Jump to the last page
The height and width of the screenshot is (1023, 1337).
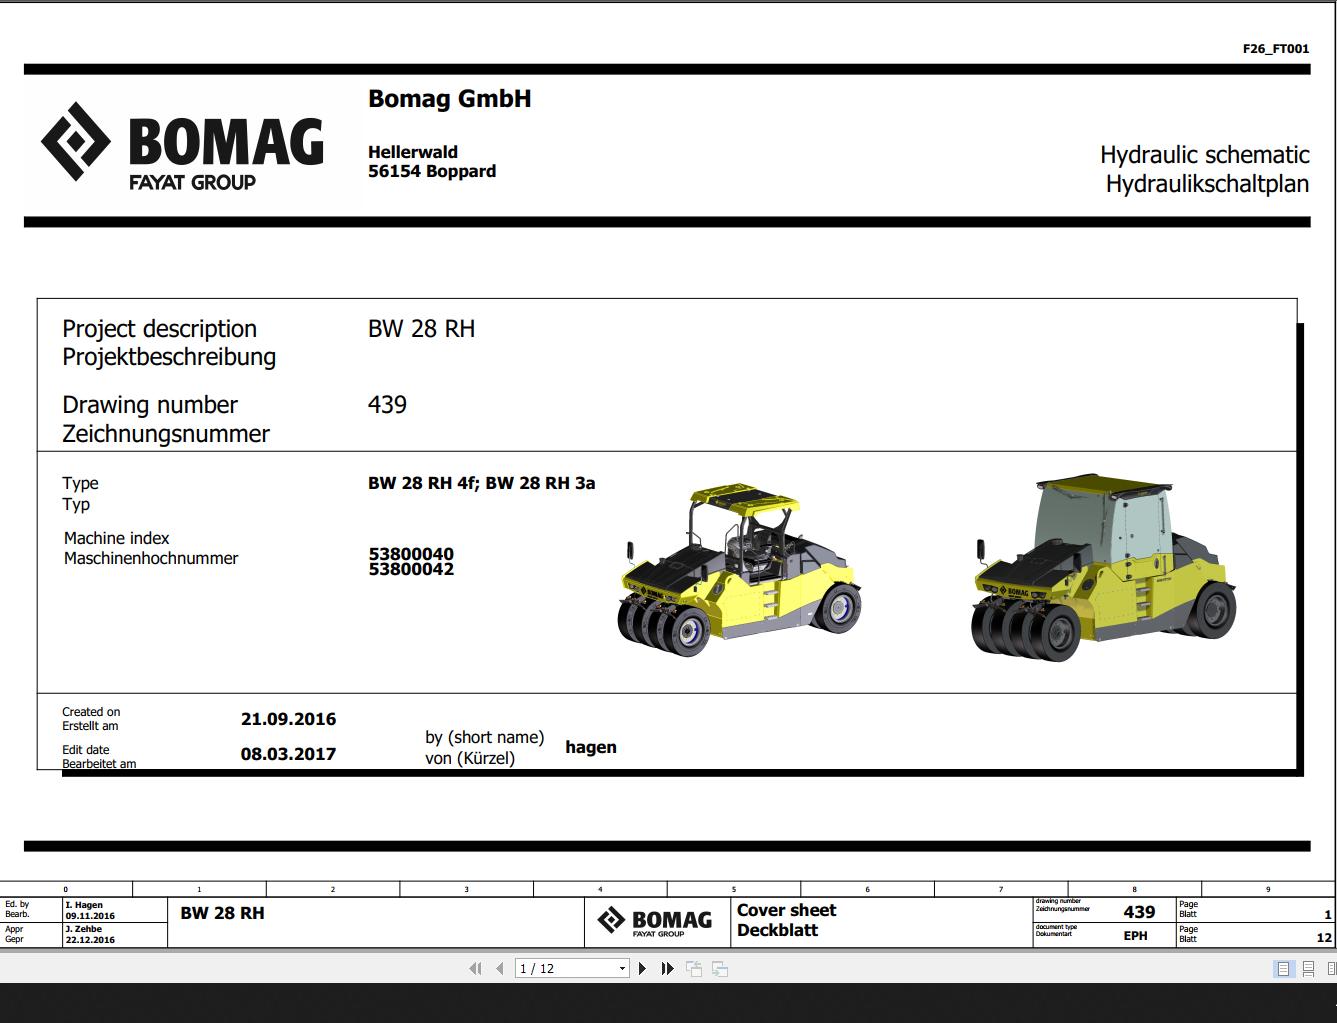(x=667, y=968)
